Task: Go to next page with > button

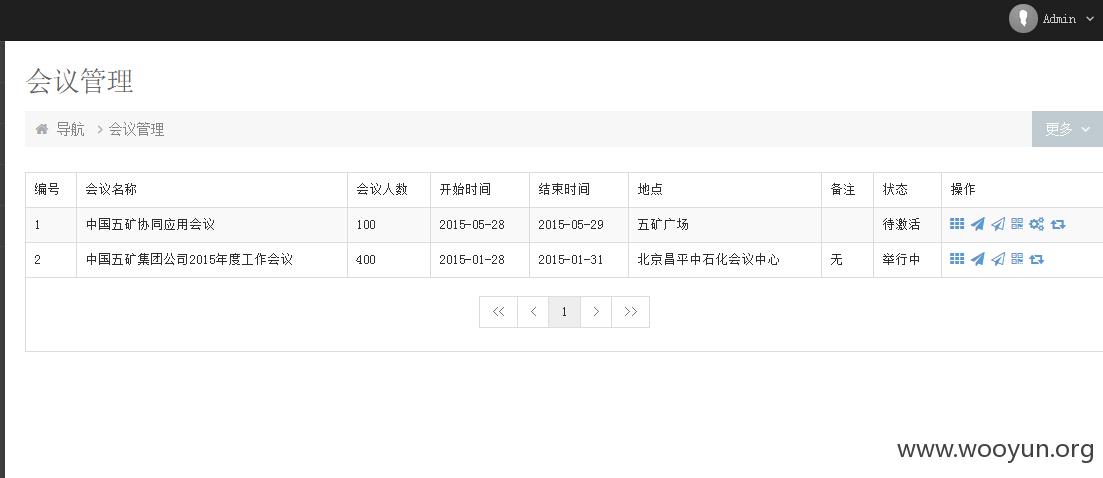Action: pyautogui.click(x=596, y=311)
